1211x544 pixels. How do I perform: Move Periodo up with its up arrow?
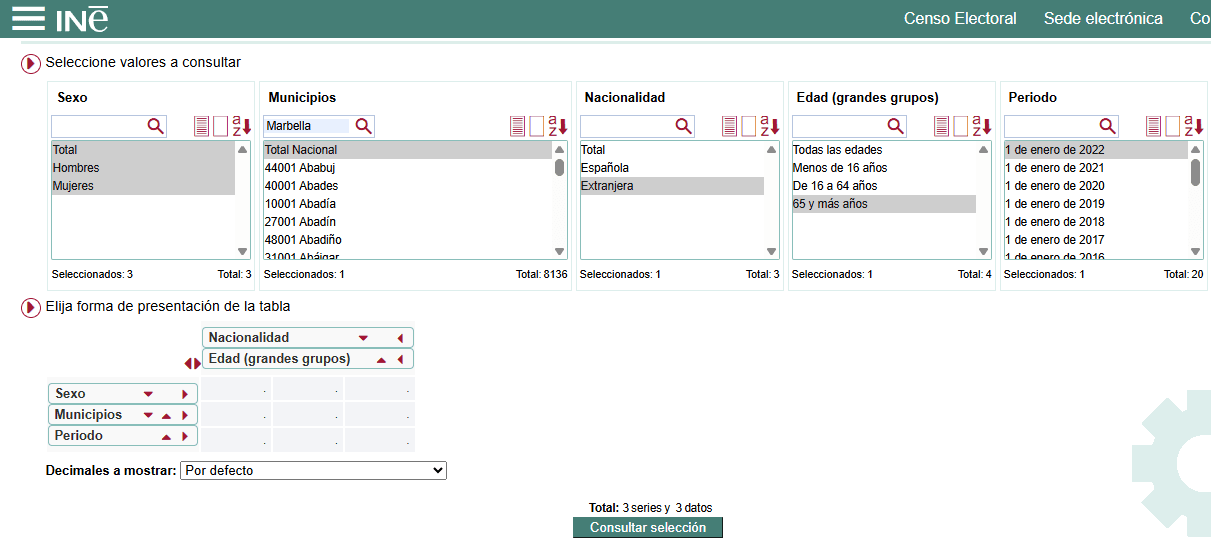166,437
